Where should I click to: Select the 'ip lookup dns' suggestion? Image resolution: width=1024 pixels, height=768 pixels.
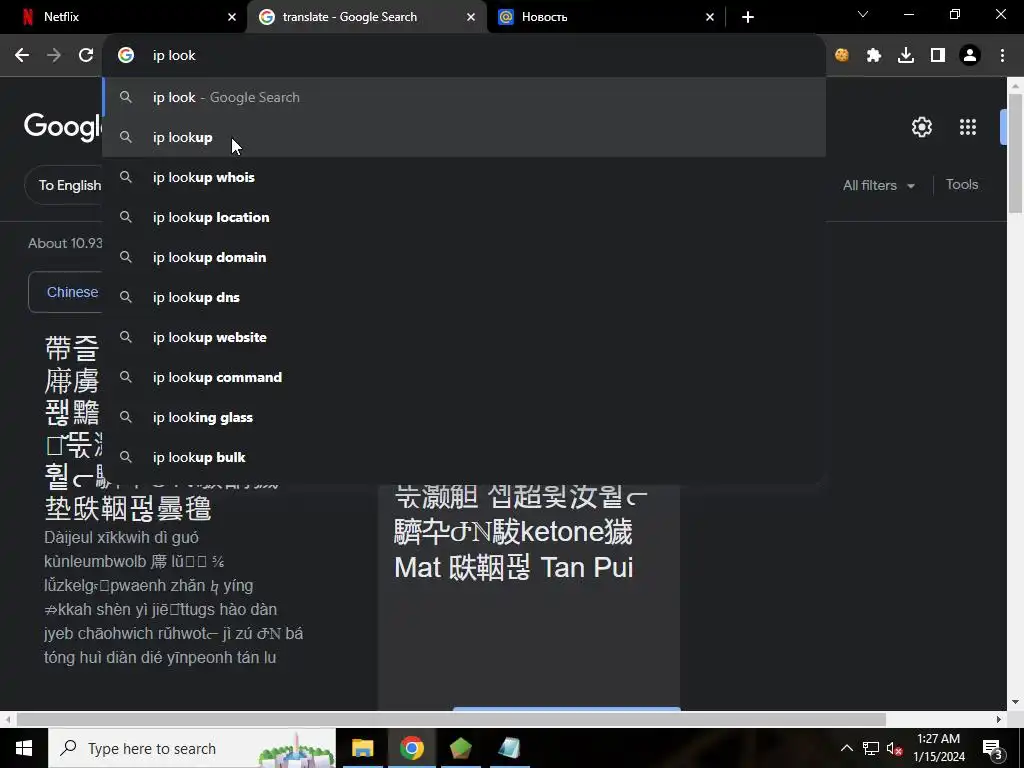(x=464, y=297)
